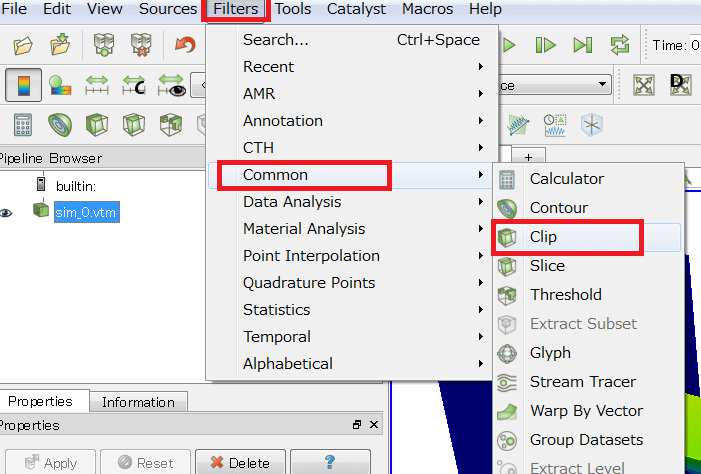Play the animation
The image size is (701, 474).
(x=509, y=45)
